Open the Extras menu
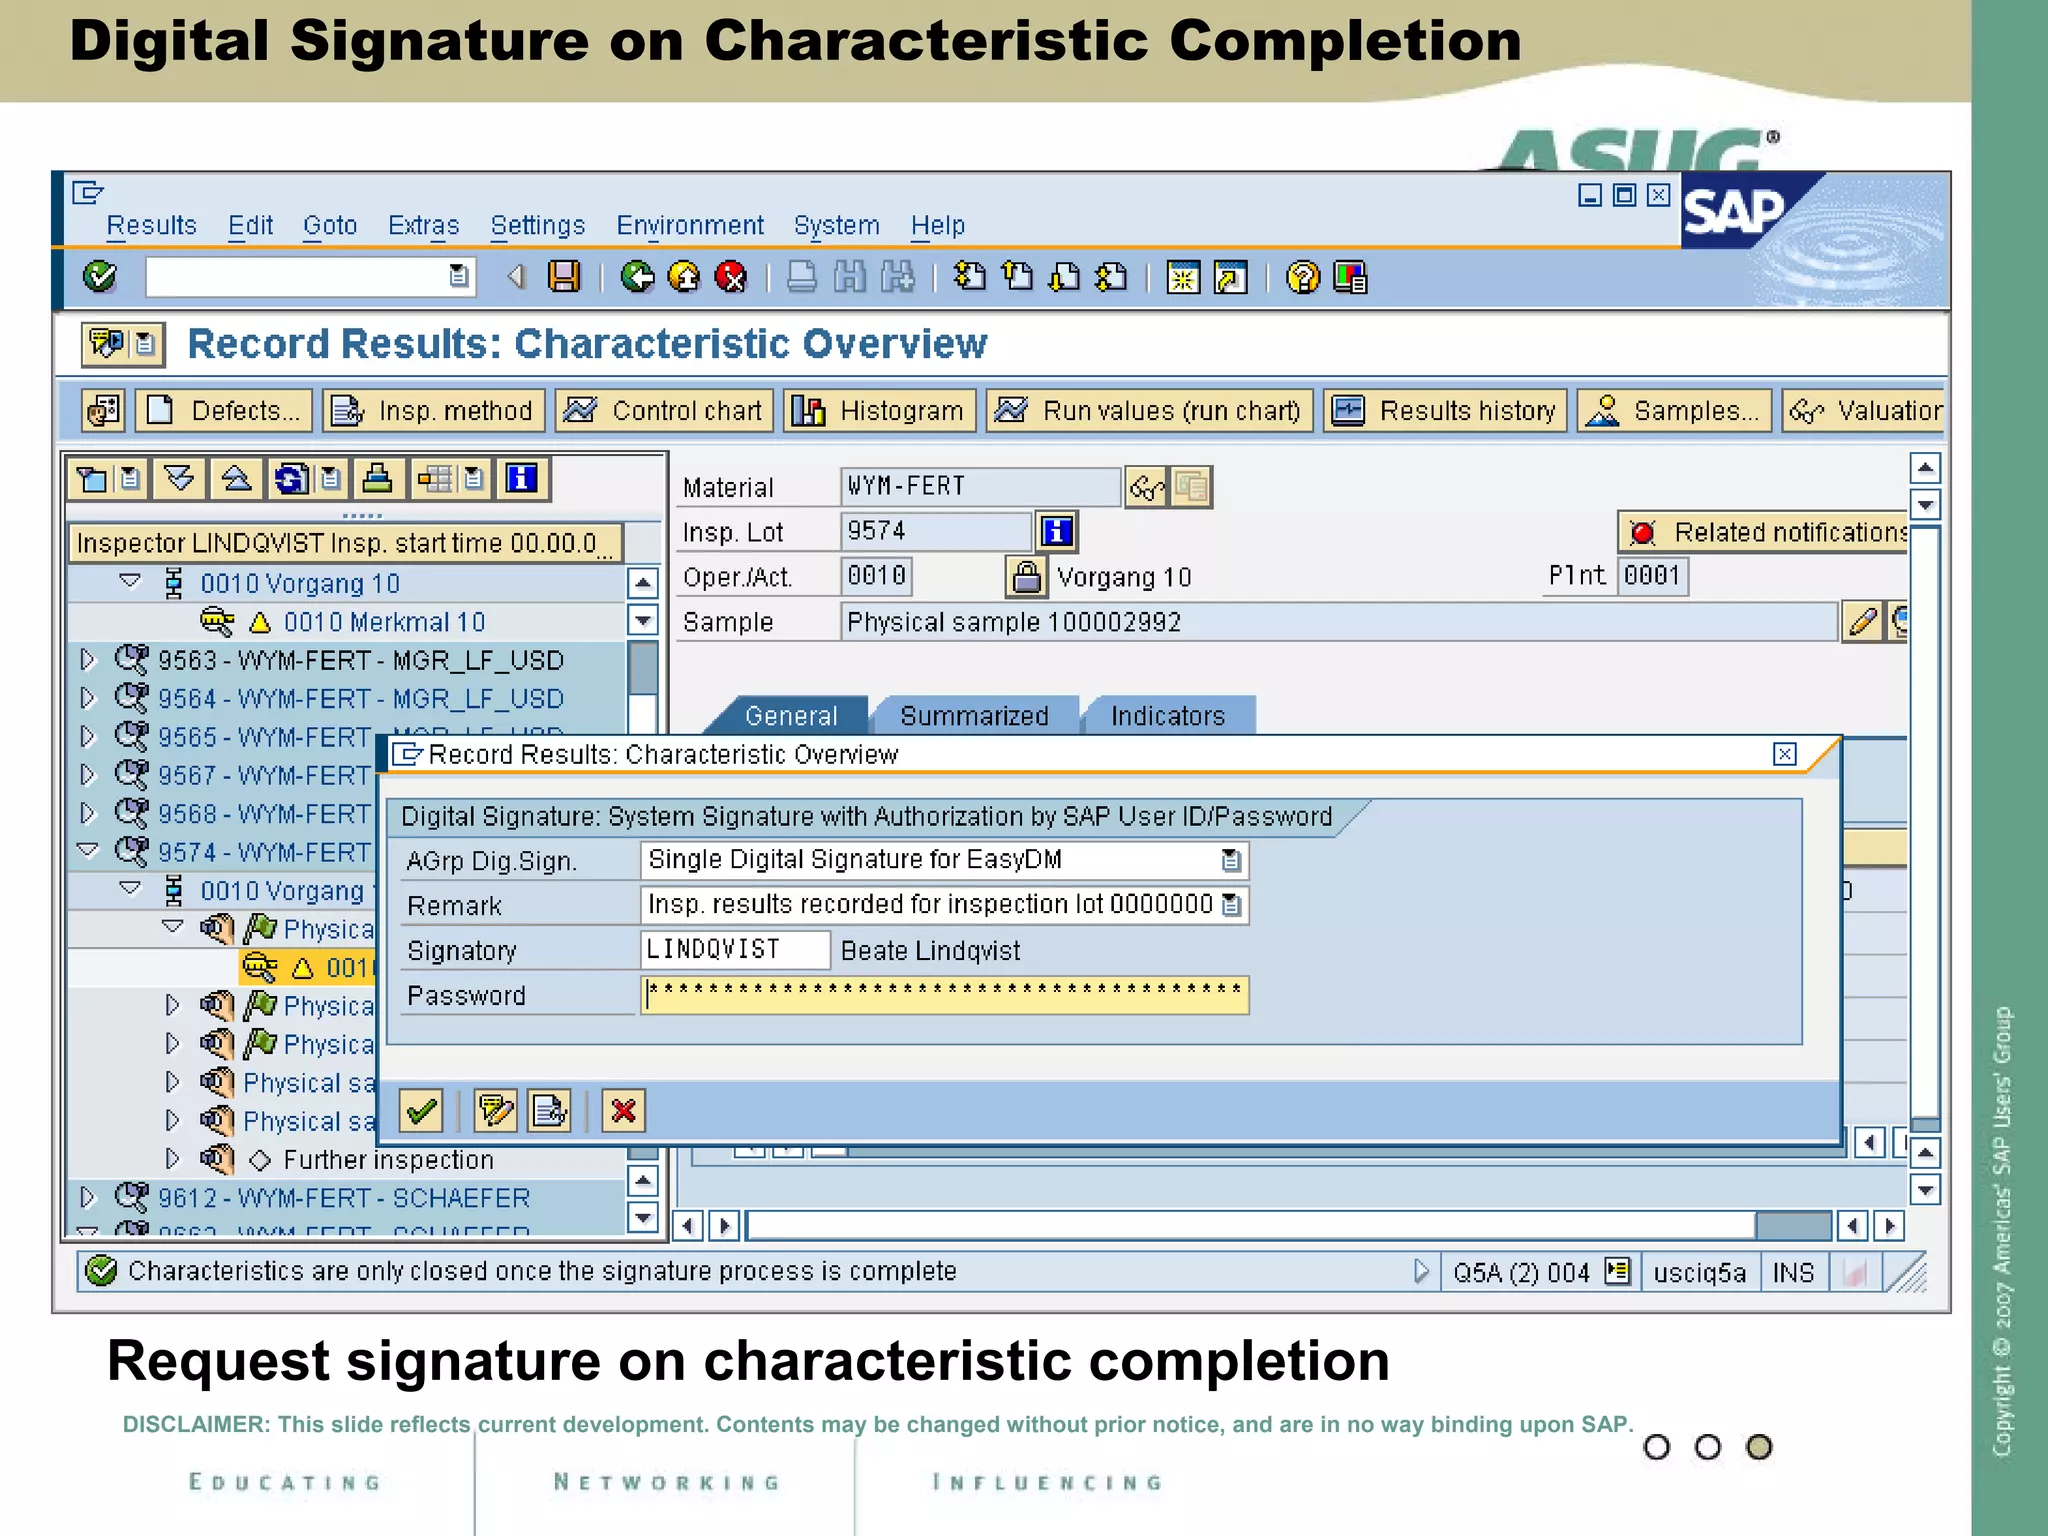 (424, 225)
